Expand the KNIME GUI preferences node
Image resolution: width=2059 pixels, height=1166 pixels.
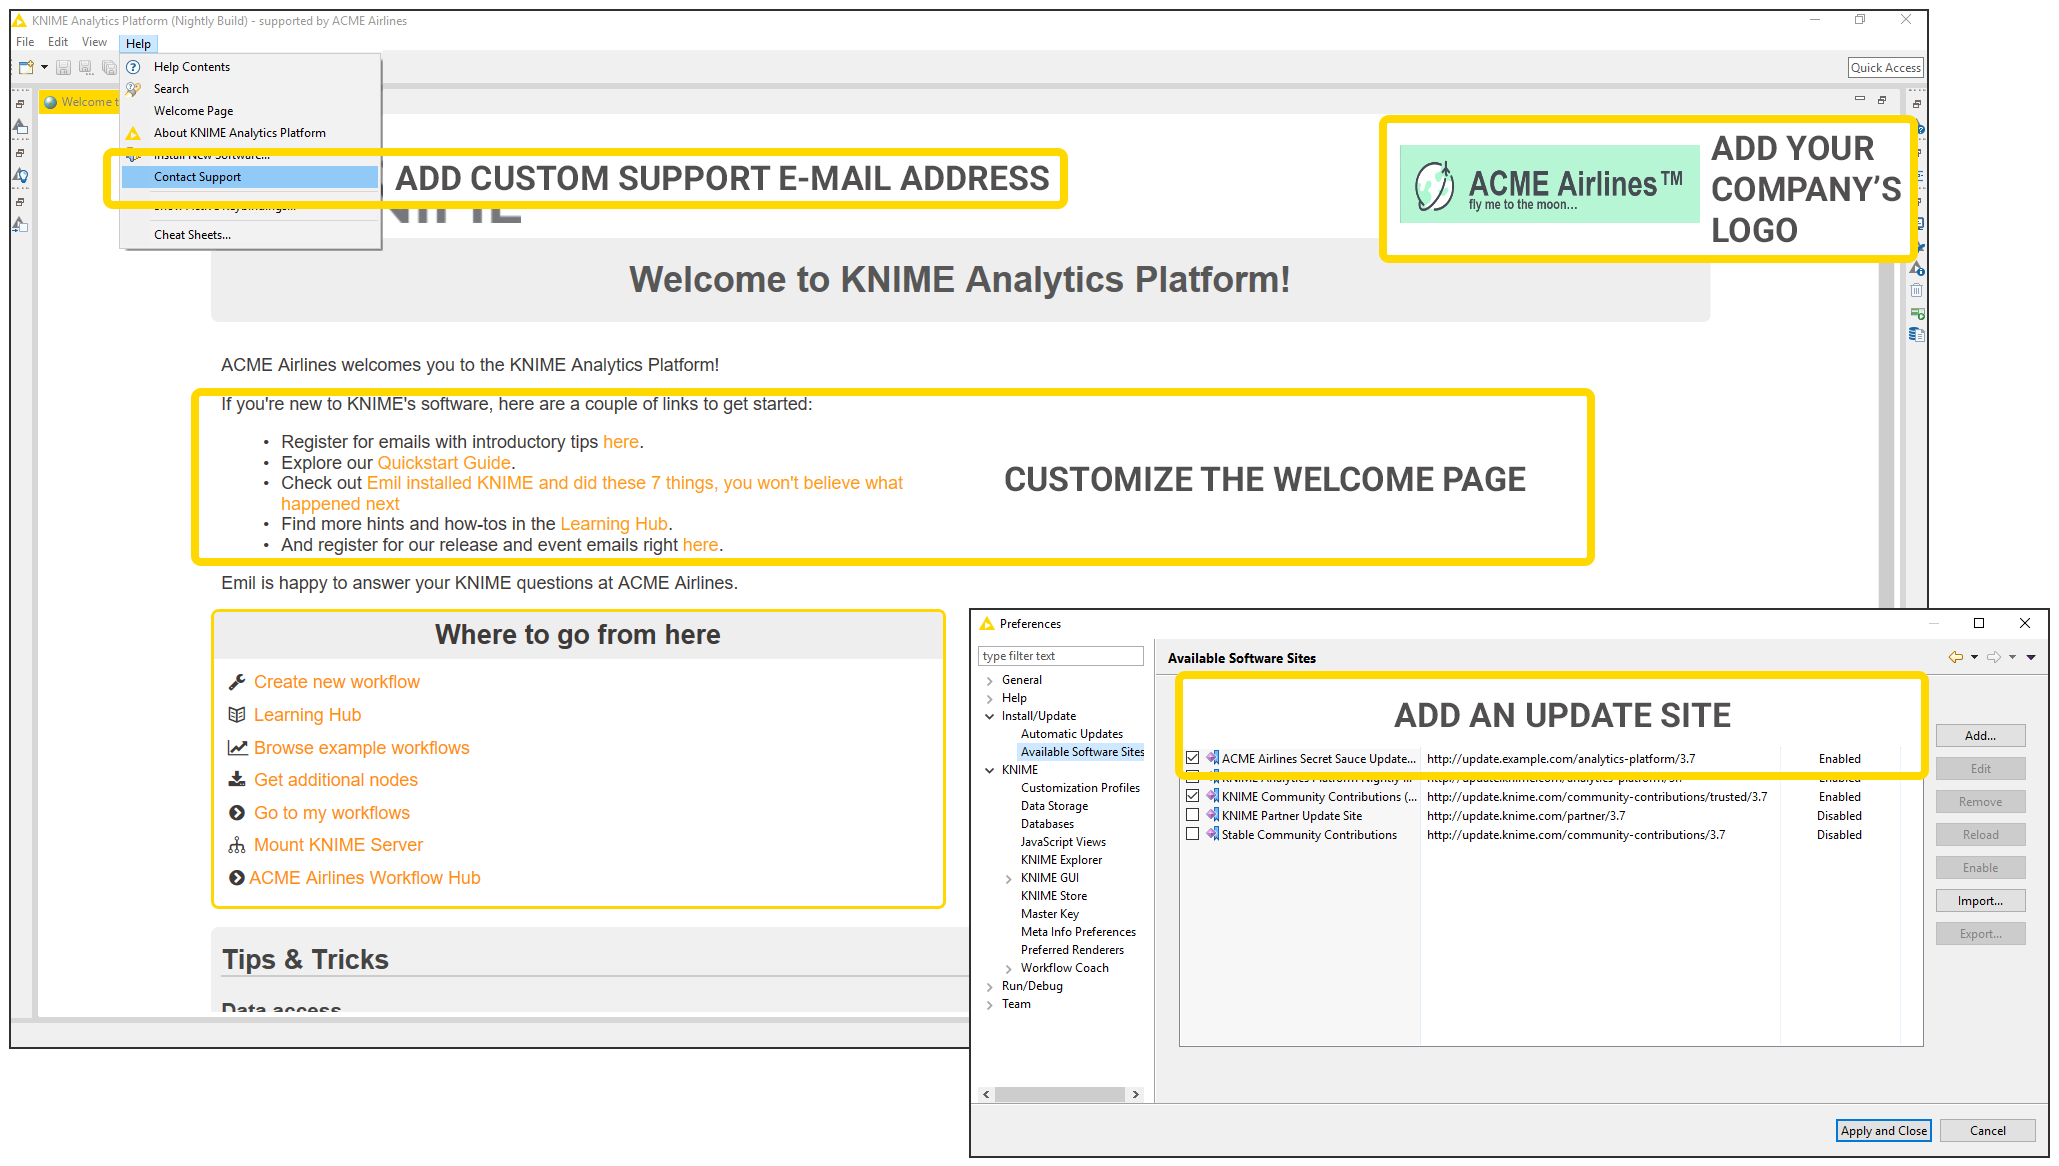pos(1008,878)
